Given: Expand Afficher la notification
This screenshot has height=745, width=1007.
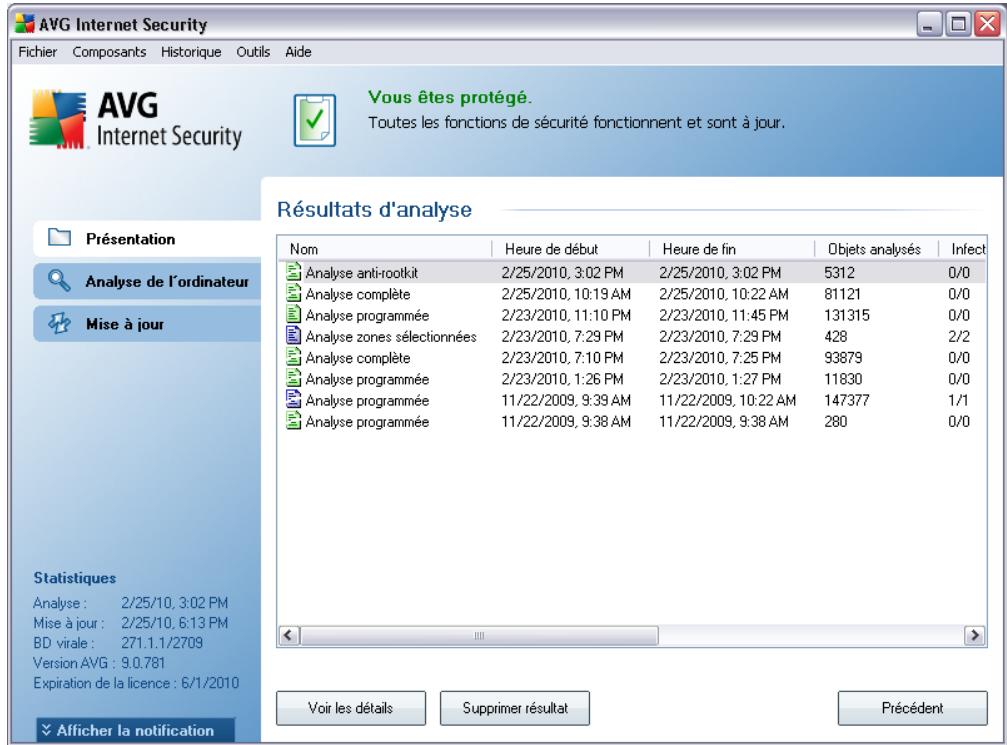Looking at the screenshot, I should [136, 730].
